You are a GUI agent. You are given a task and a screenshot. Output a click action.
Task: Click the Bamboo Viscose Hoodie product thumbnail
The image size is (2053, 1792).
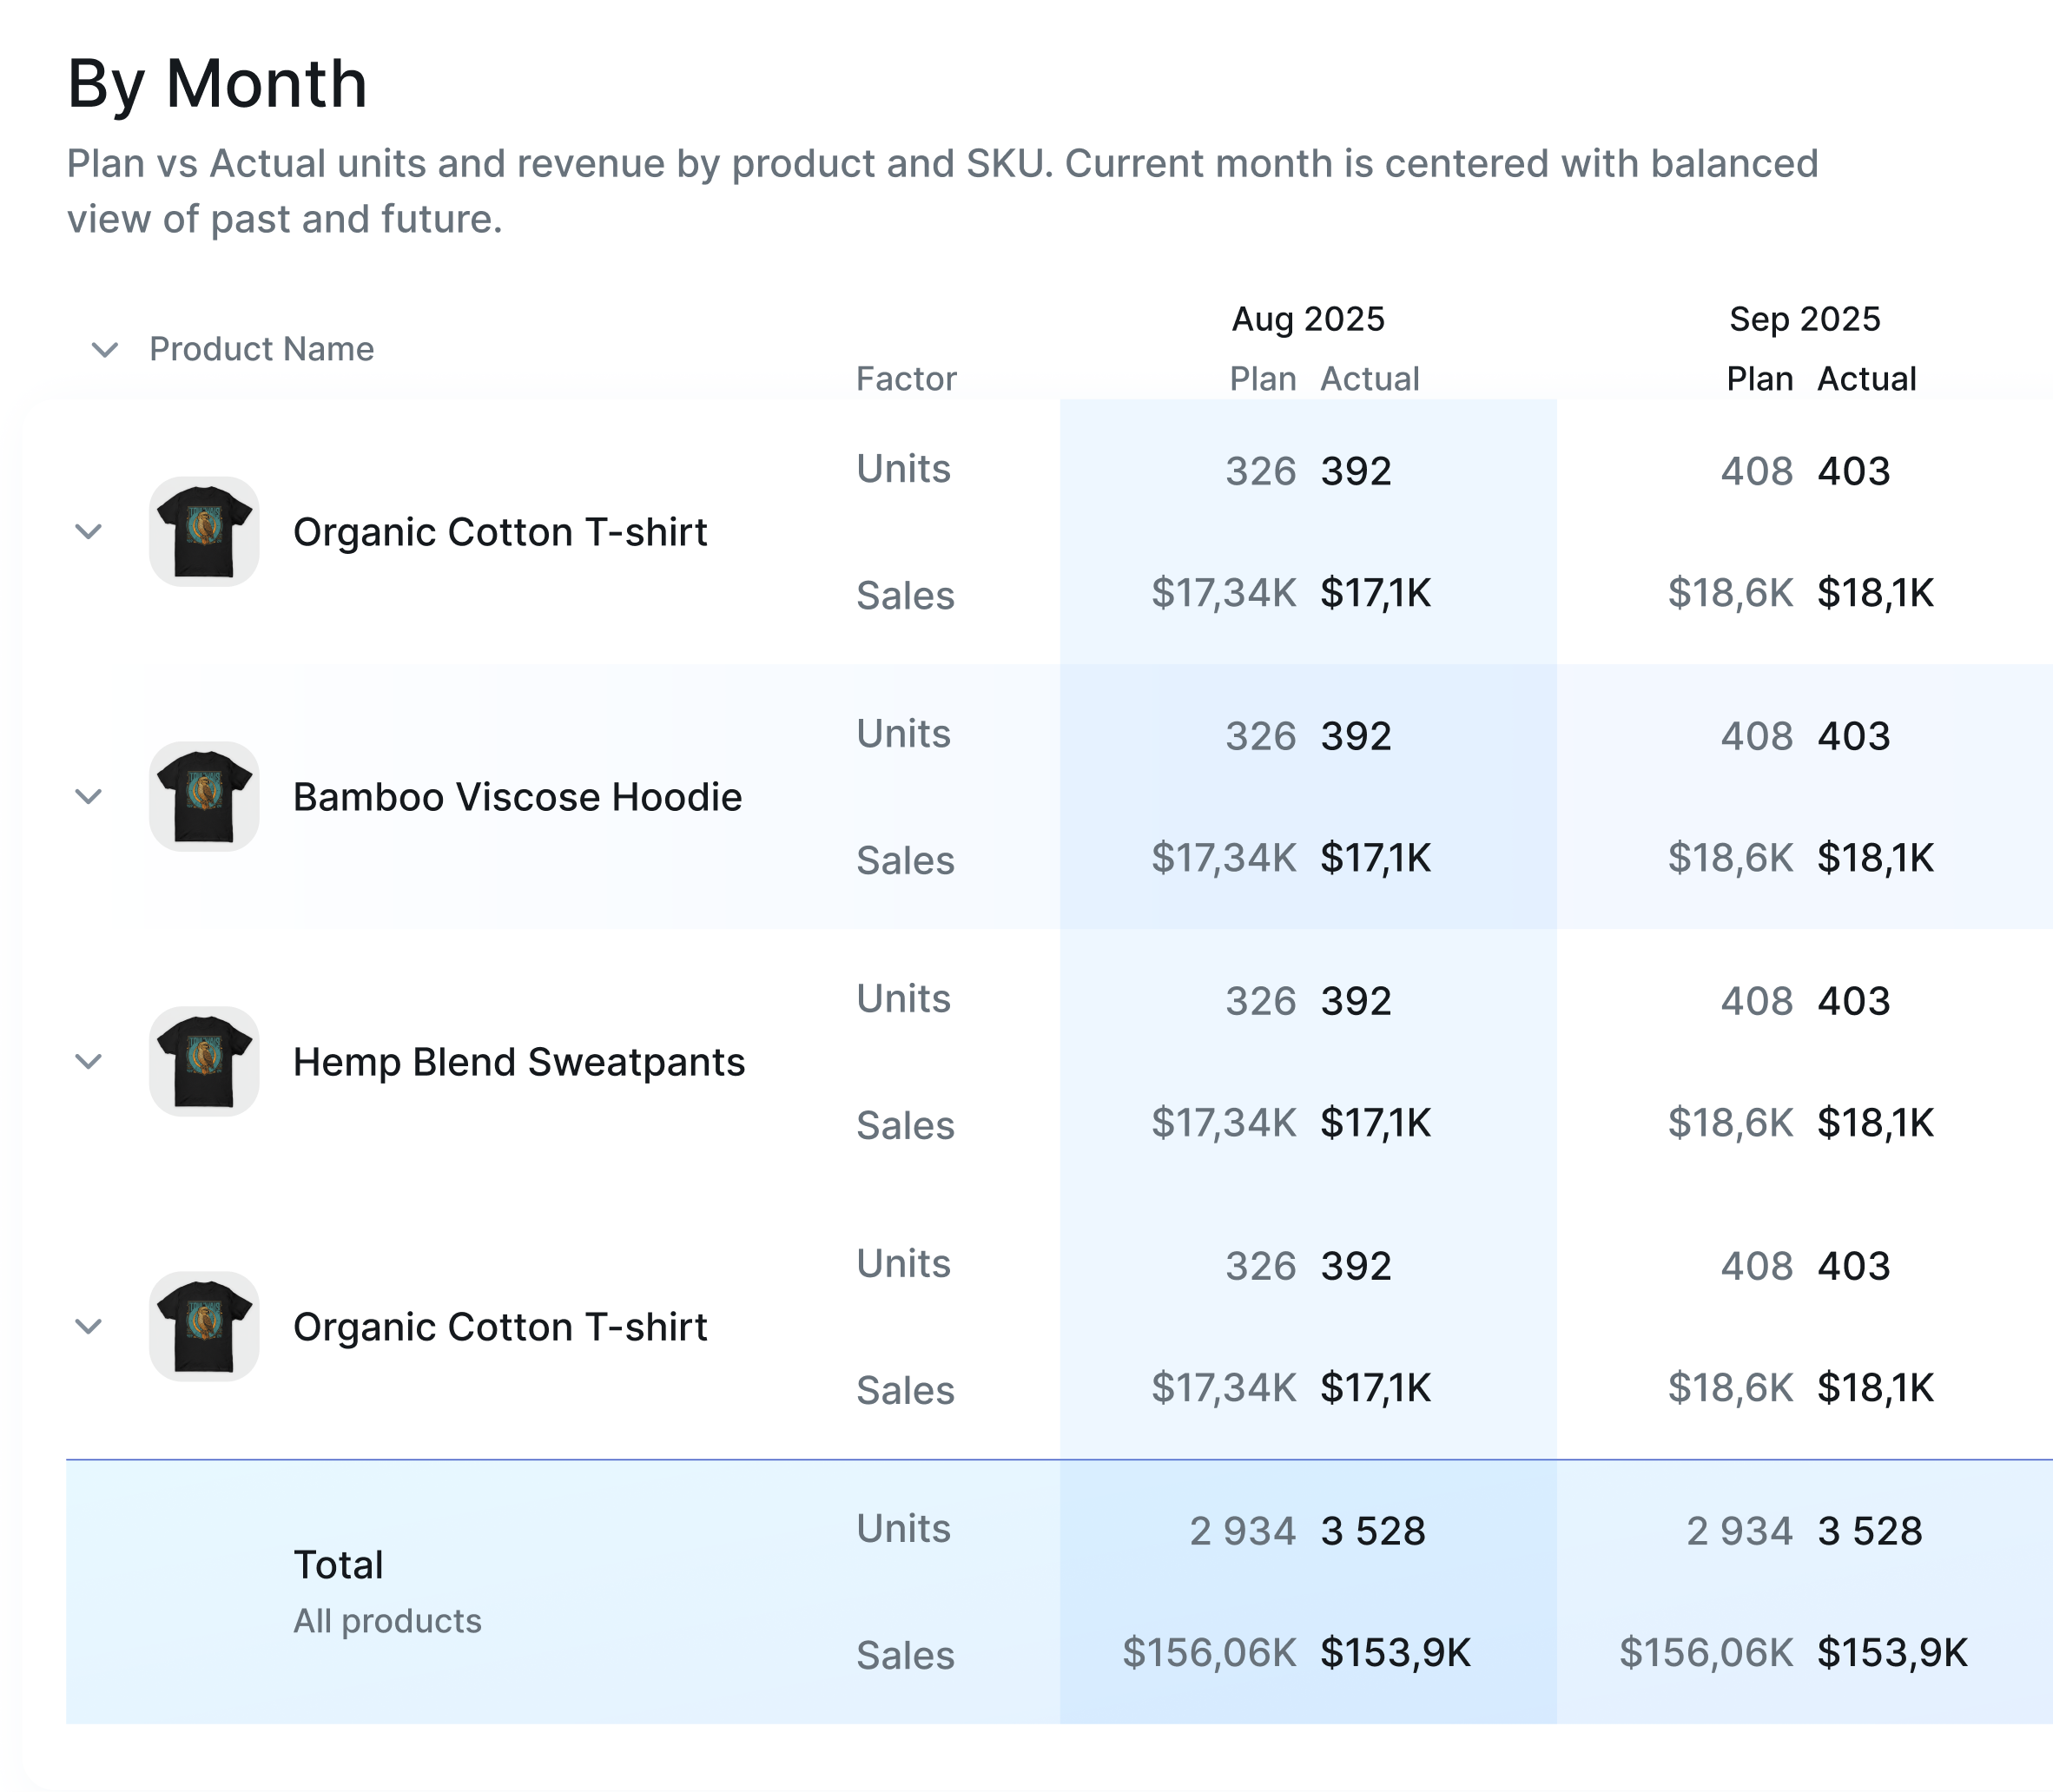point(204,797)
